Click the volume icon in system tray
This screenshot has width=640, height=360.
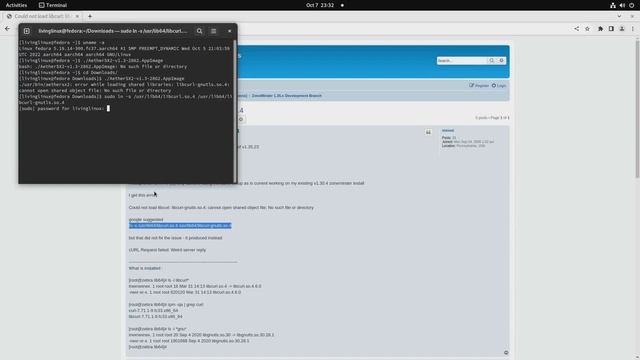pos(622,5)
